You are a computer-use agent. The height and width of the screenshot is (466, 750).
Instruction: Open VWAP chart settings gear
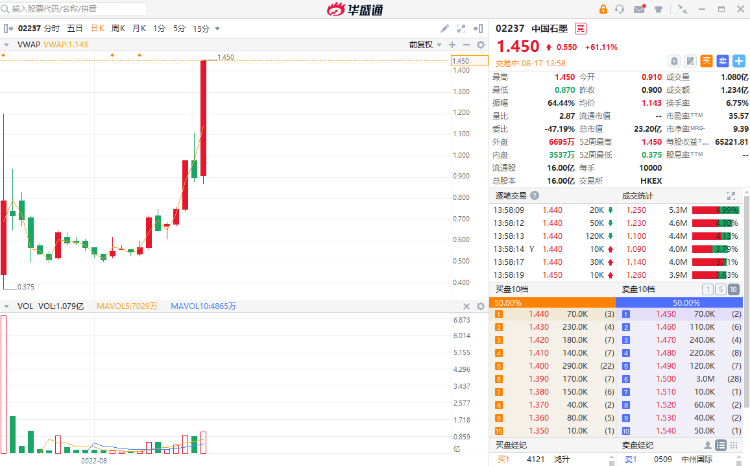(x=481, y=44)
